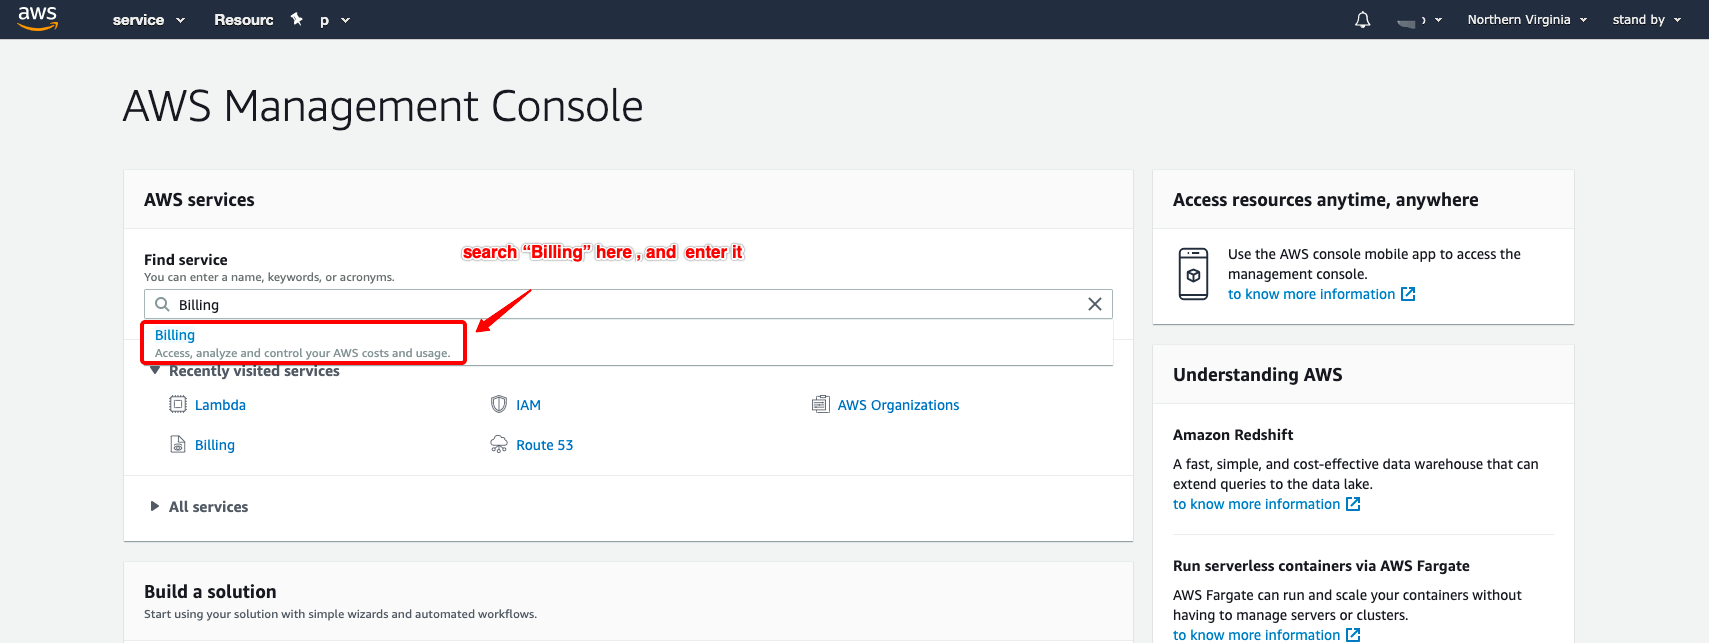Open Amazon Redshift know more information link
This screenshot has width=1709, height=643.
(x=1256, y=504)
